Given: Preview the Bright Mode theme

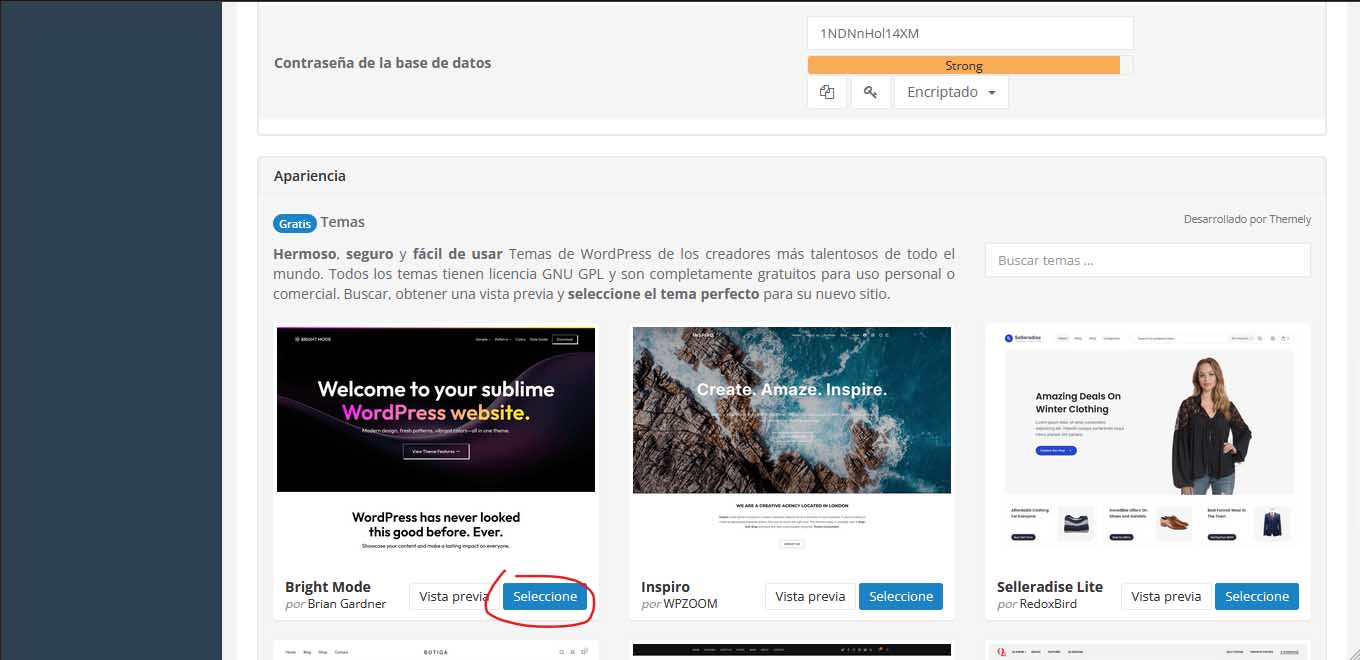Looking at the screenshot, I should point(454,596).
